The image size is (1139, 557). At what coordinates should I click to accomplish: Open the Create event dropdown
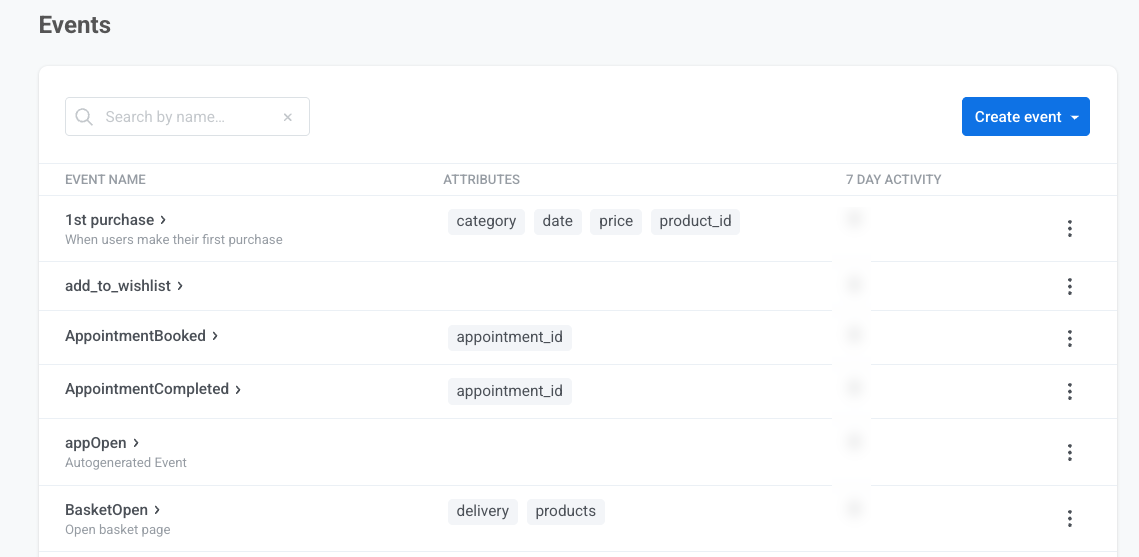click(1025, 117)
